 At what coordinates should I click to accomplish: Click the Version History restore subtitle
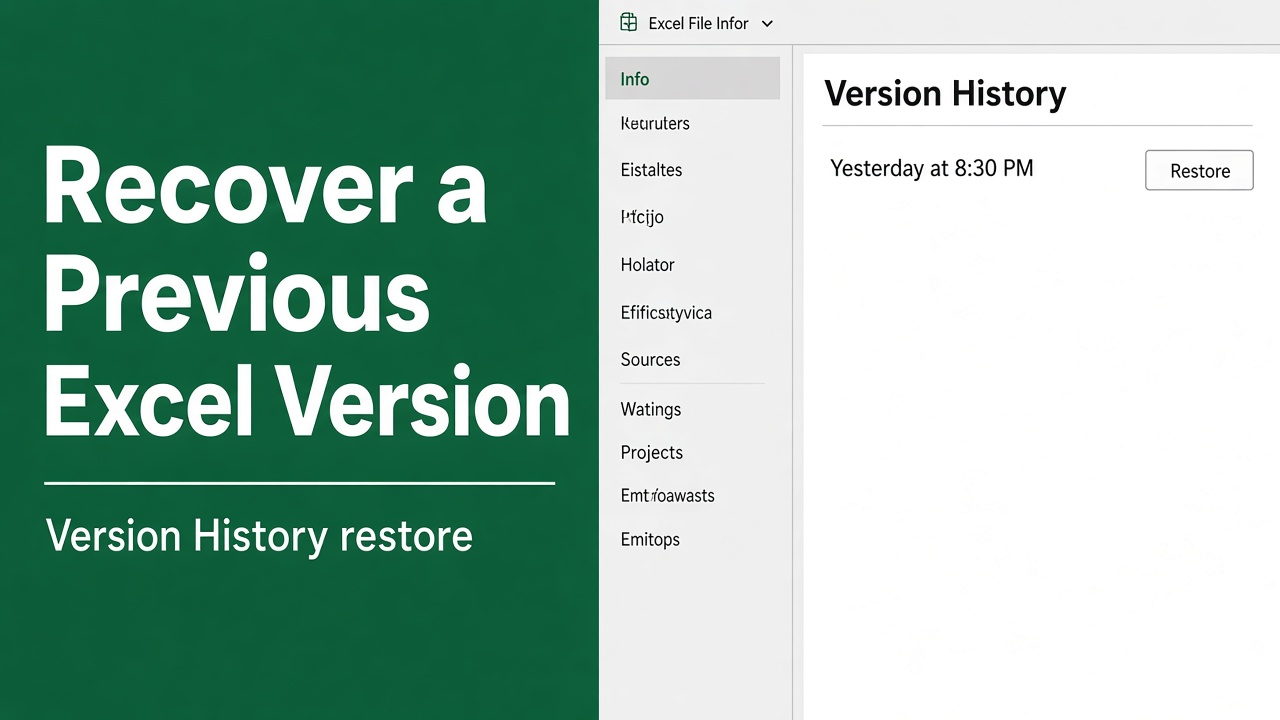click(x=259, y=536)
